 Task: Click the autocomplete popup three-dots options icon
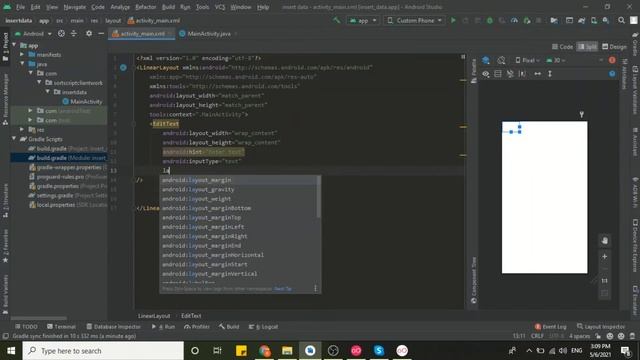(315, 289)
